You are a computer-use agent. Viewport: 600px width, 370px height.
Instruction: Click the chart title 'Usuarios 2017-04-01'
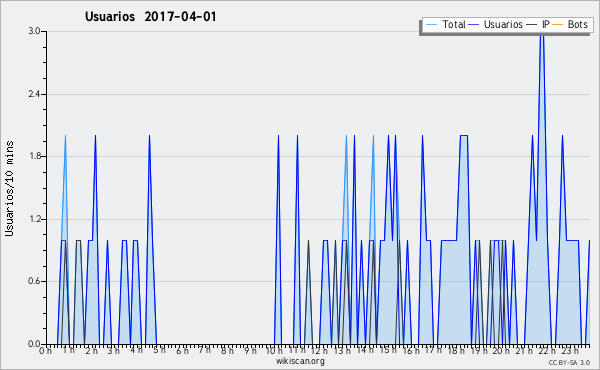150,17
